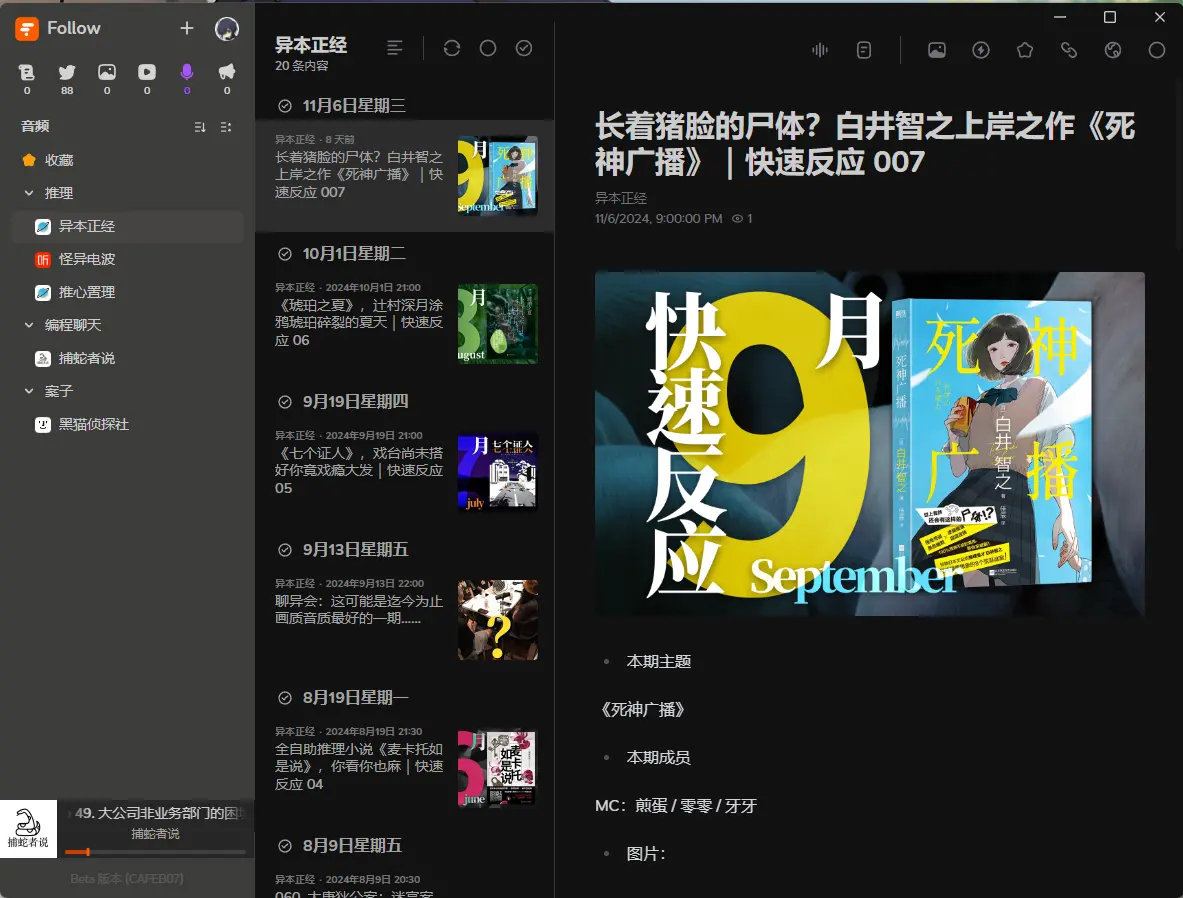This screenshot has width=1183, height=898.
Task: Copy the article link with chain icon
Action: click(1068, 50)
